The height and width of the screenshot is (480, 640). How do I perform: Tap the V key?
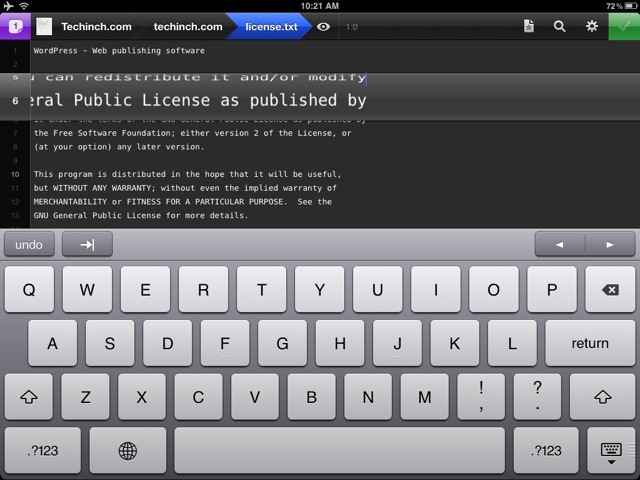coord(255,397)
